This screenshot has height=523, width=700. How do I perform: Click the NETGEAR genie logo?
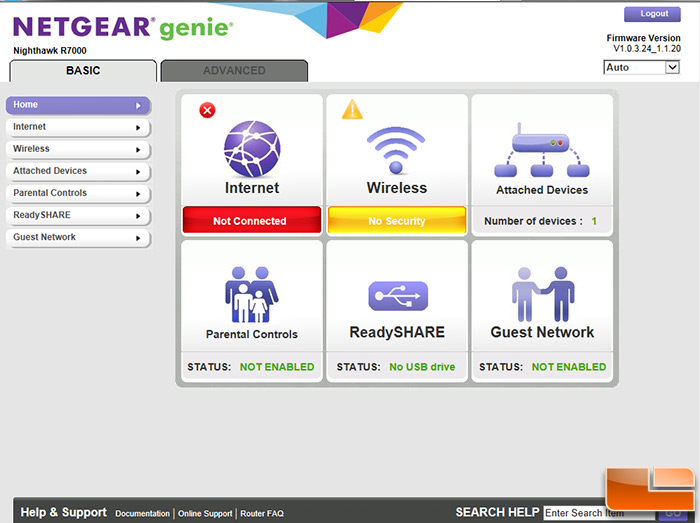pos(123,28)
